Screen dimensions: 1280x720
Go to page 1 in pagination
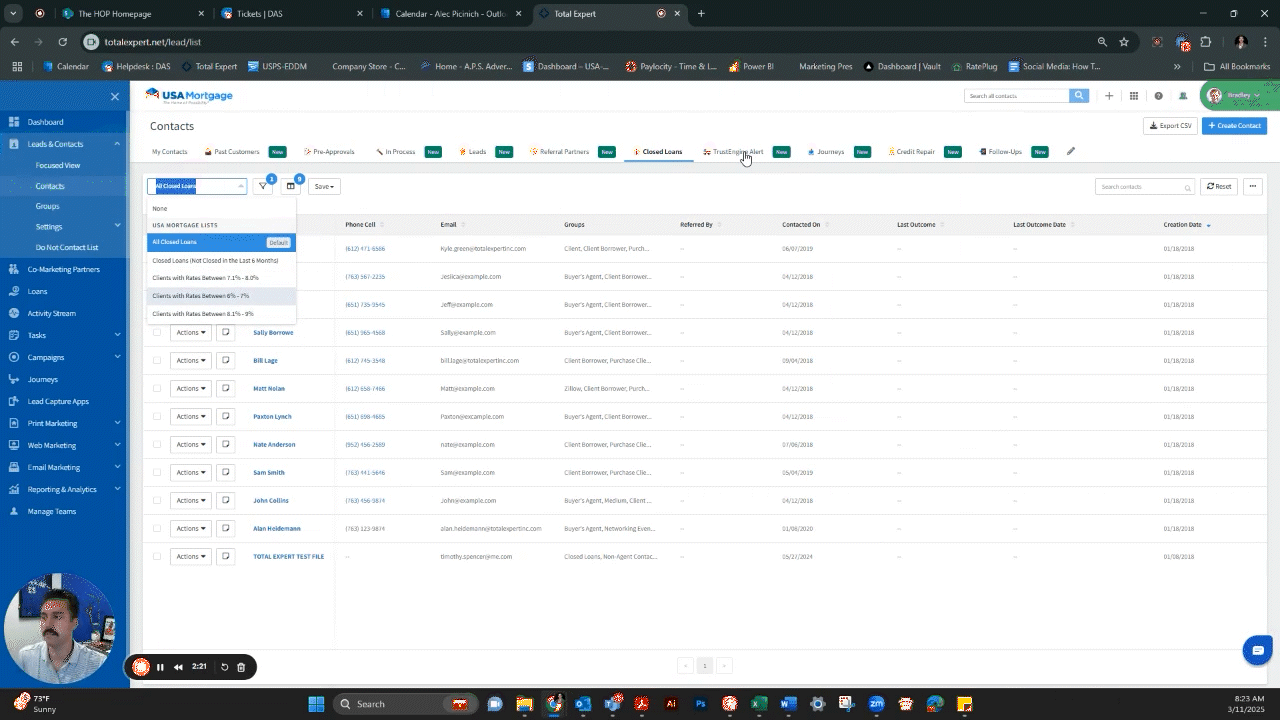point(705,666)
